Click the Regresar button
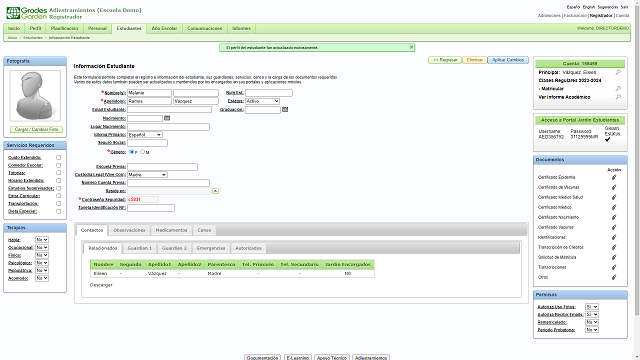640x360 pixels. tap(445, 60)
